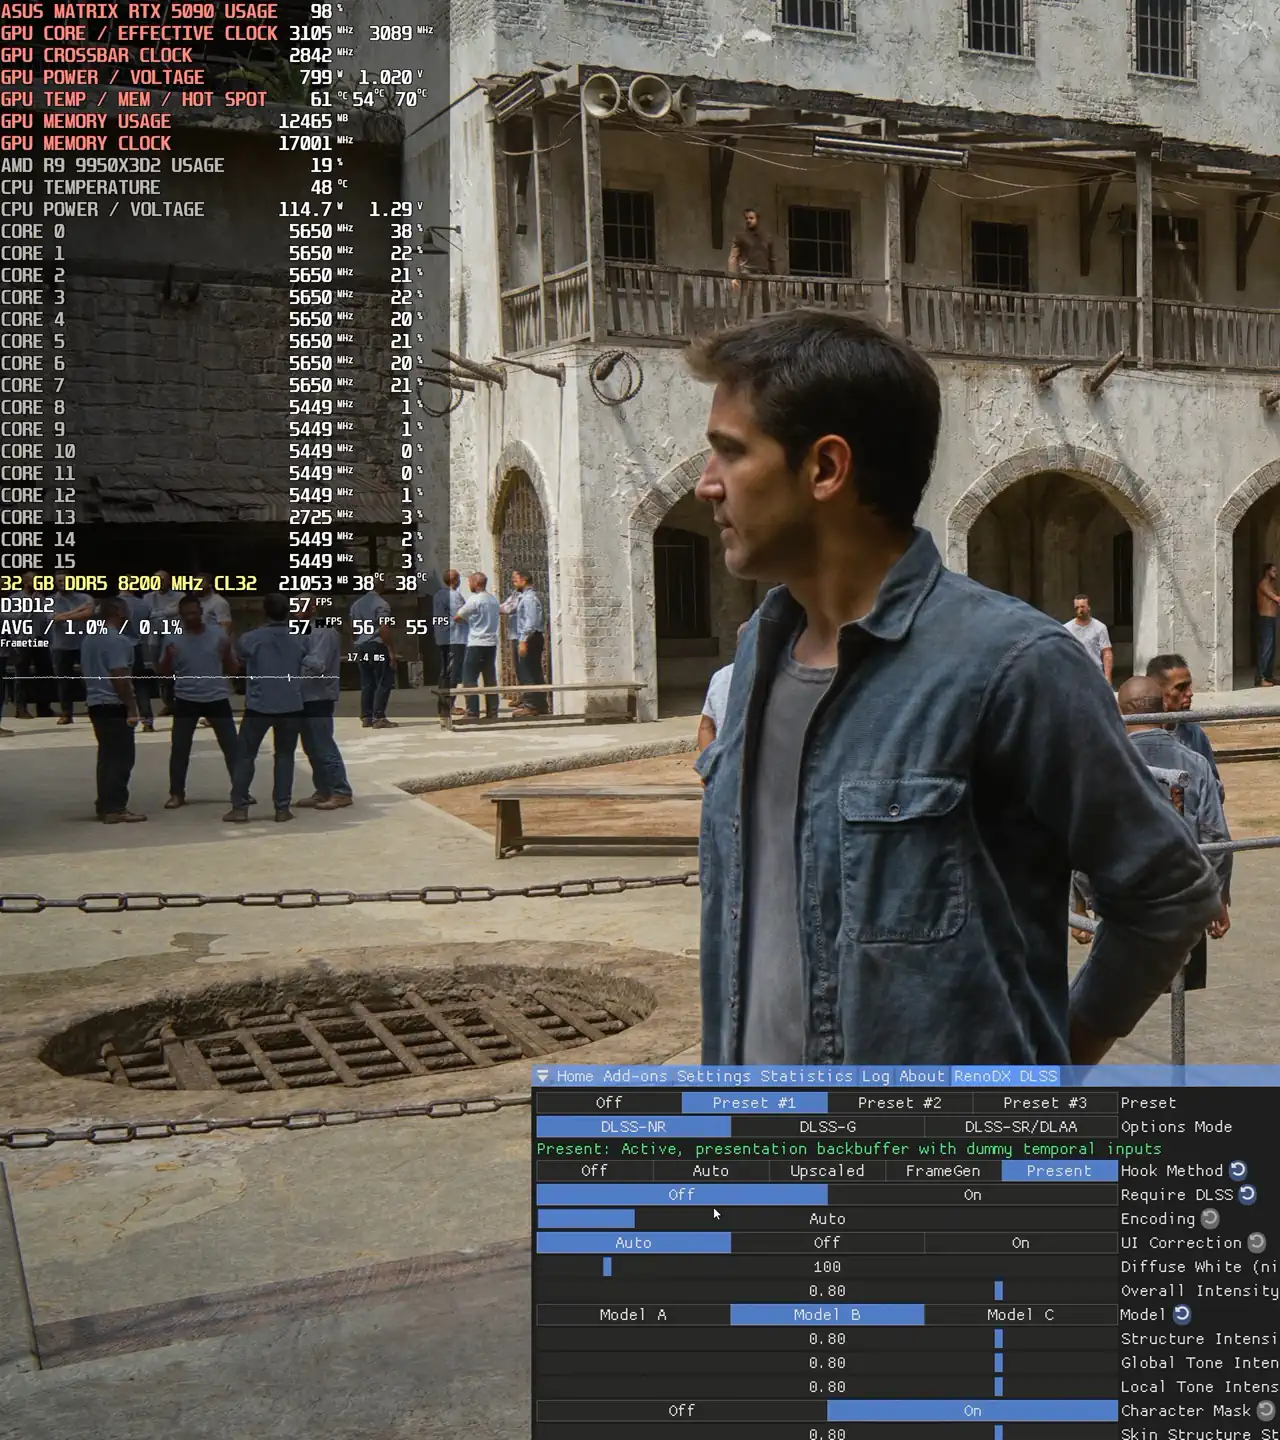Click the UI Correction reset icon

[x=1257, y=1242]
